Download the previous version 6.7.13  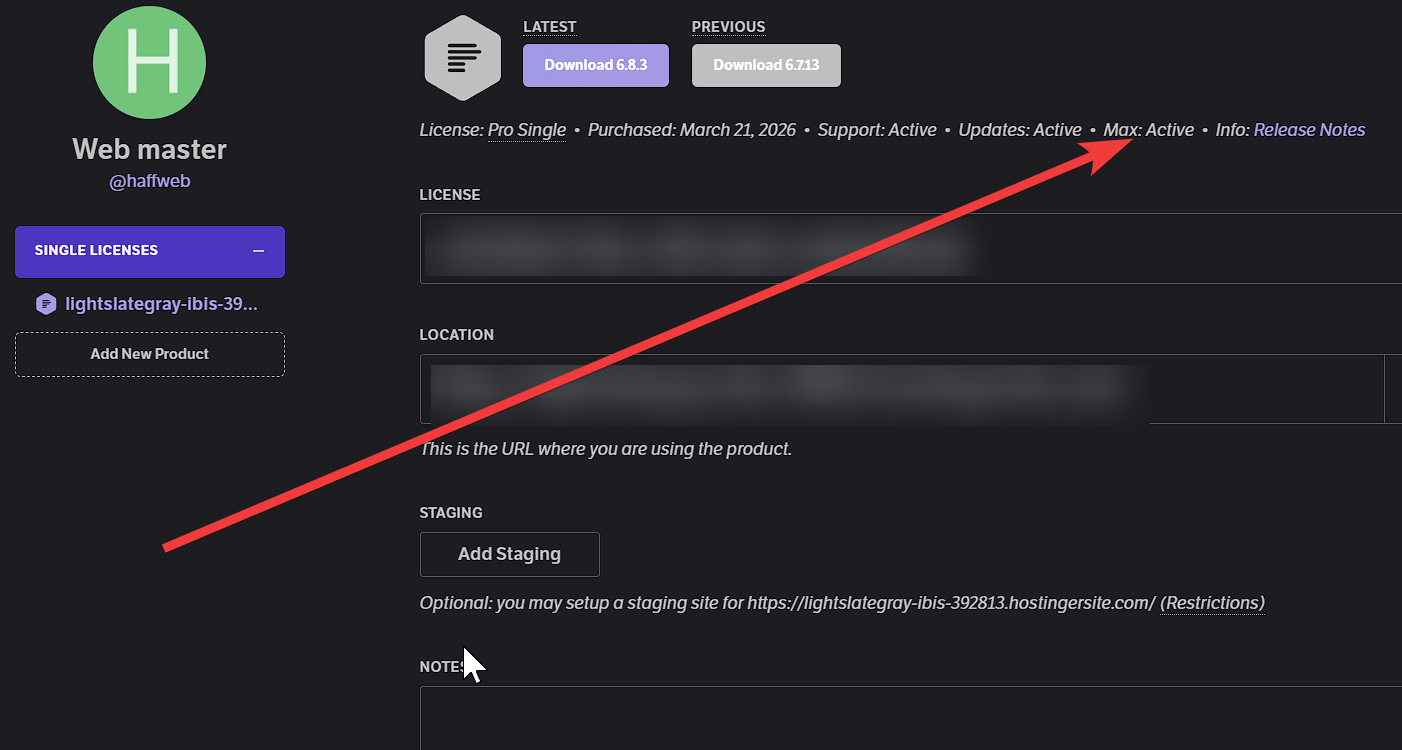[x=766, y=65]
